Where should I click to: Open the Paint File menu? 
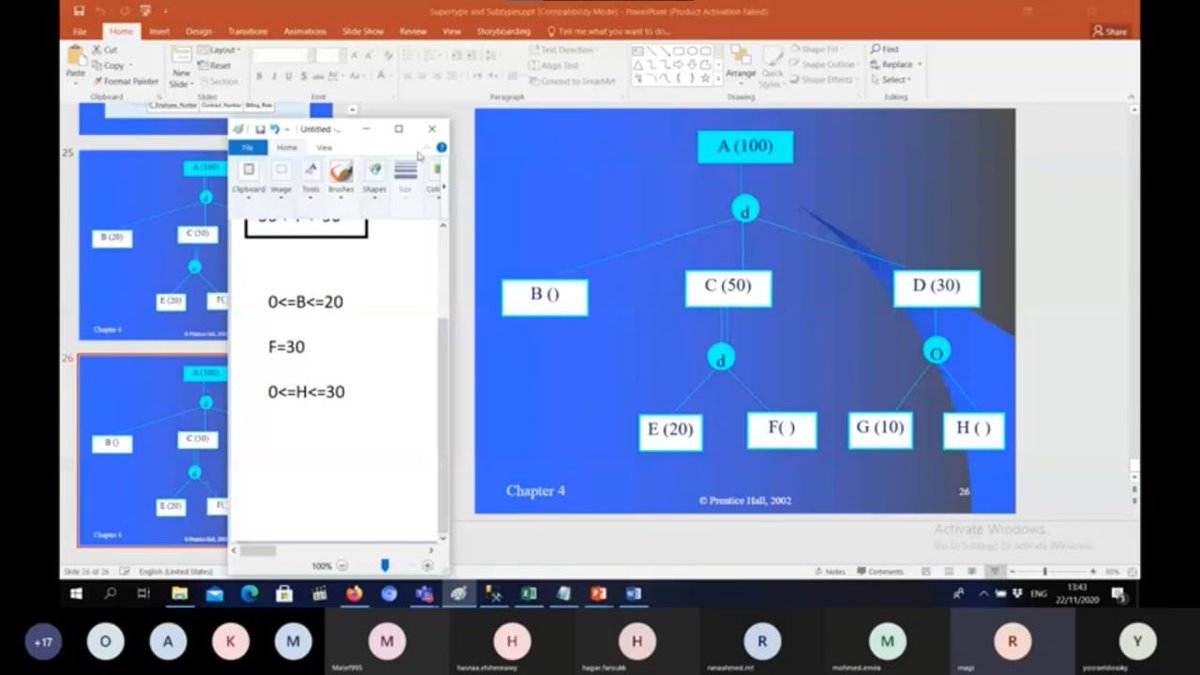(247, 147)
